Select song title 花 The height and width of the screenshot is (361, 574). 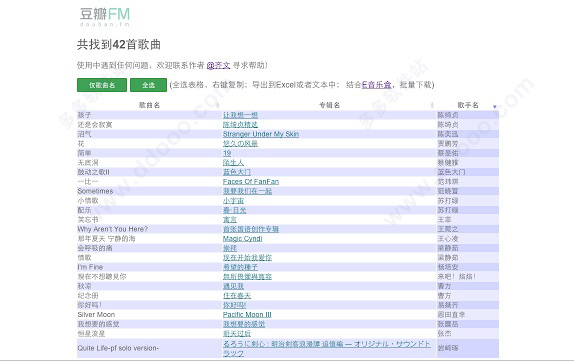[x=81, y=144]
